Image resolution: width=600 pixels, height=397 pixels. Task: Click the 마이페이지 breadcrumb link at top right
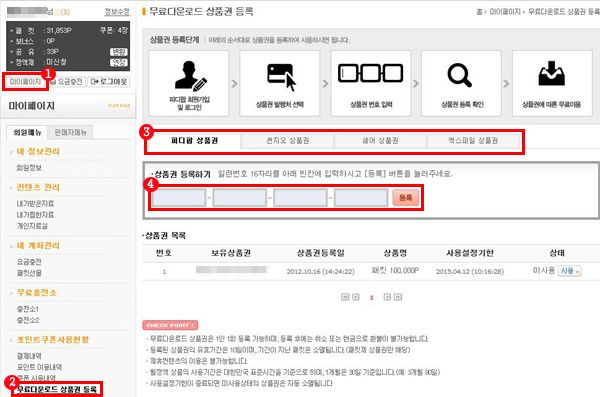coord(505,12)
